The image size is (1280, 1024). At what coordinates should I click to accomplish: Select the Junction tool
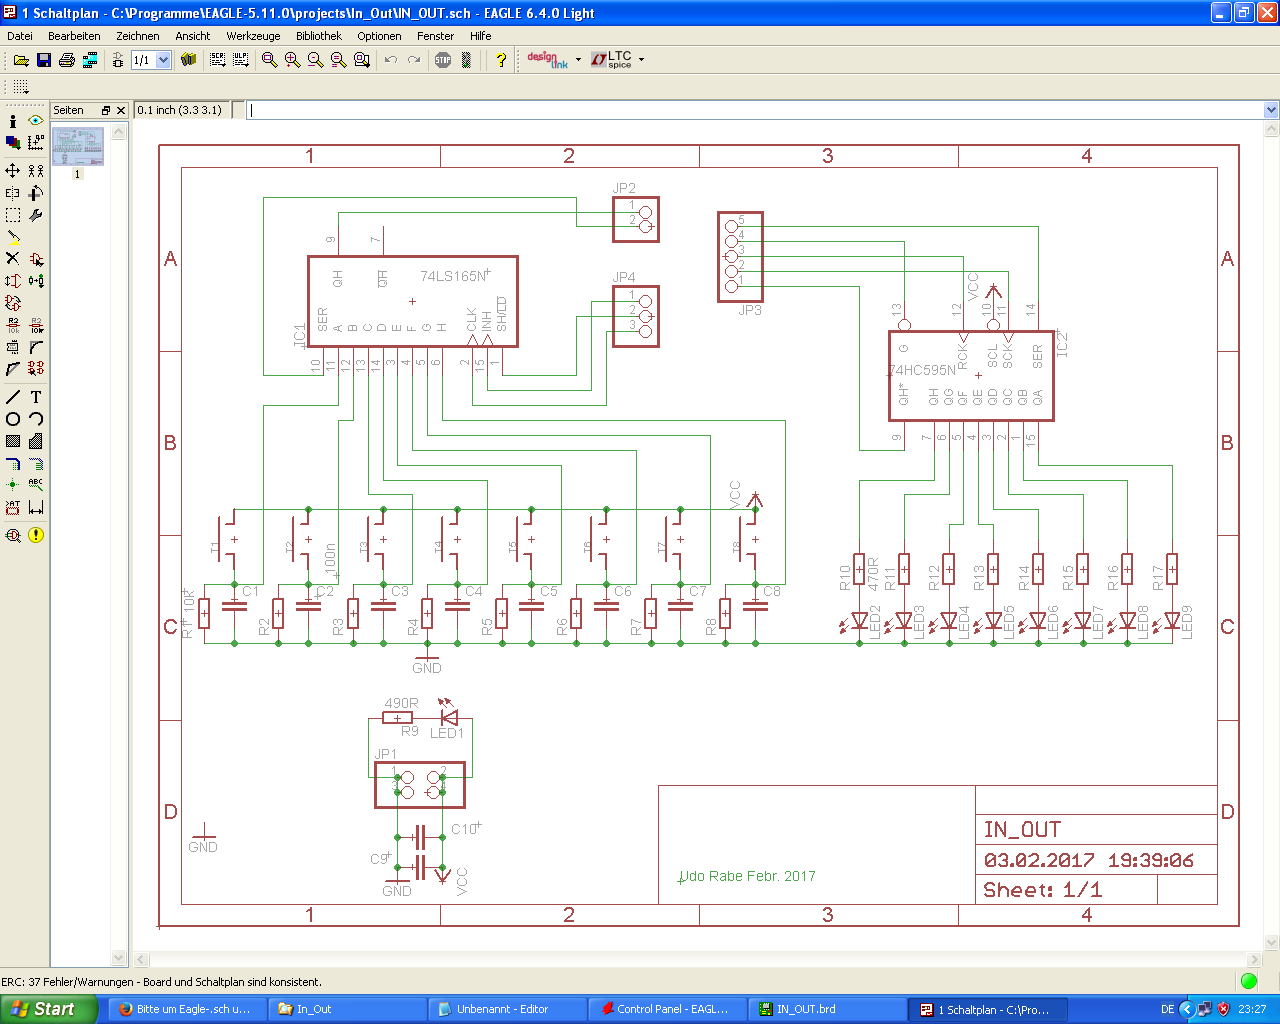tap(13, 485)
